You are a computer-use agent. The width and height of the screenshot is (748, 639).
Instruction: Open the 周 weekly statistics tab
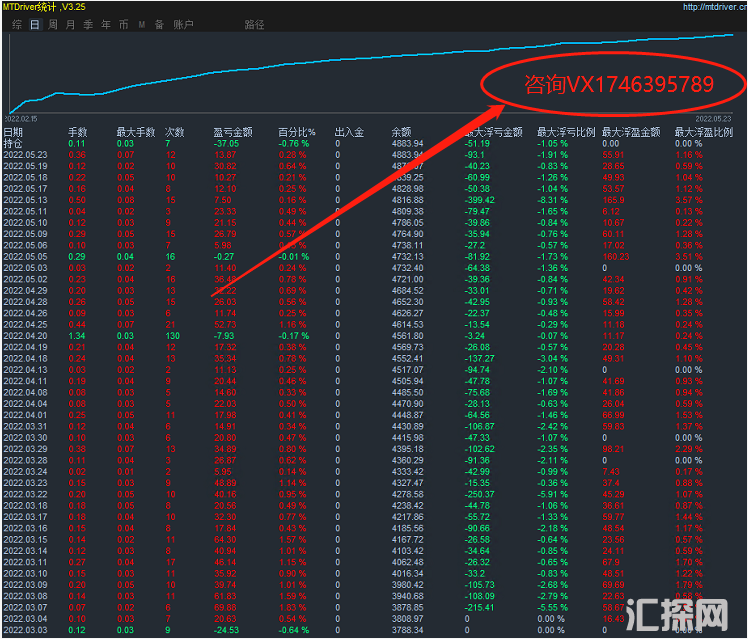click(x=53, y=23)
